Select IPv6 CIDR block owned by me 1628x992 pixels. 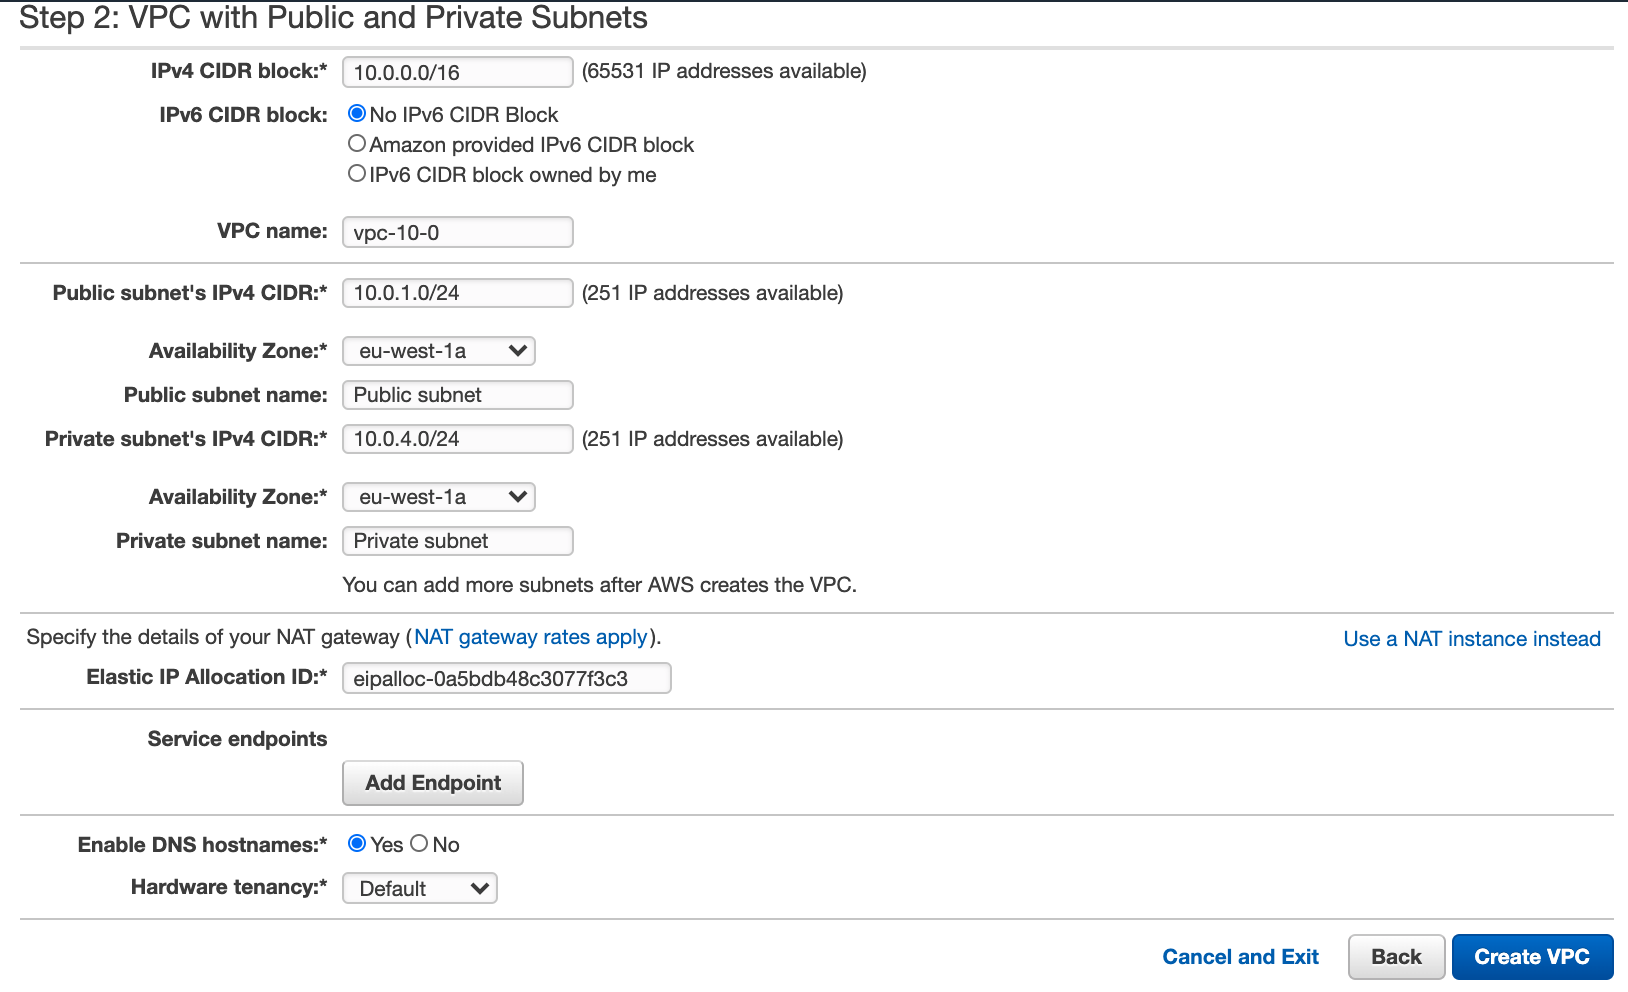point(357,174)
